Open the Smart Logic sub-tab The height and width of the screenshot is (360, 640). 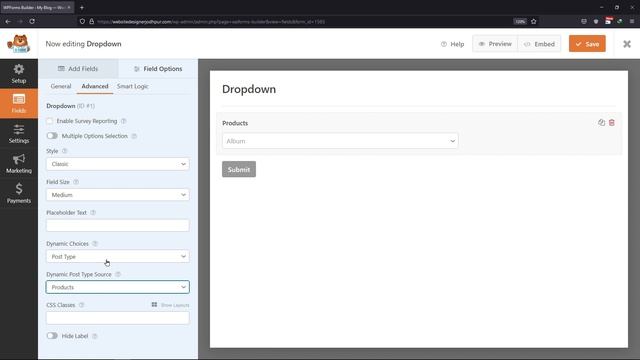click(133, 86)
